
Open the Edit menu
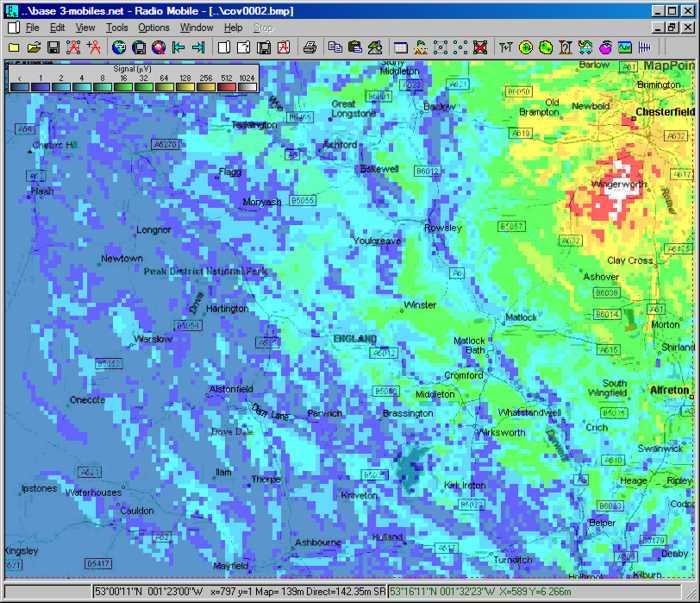57,28
